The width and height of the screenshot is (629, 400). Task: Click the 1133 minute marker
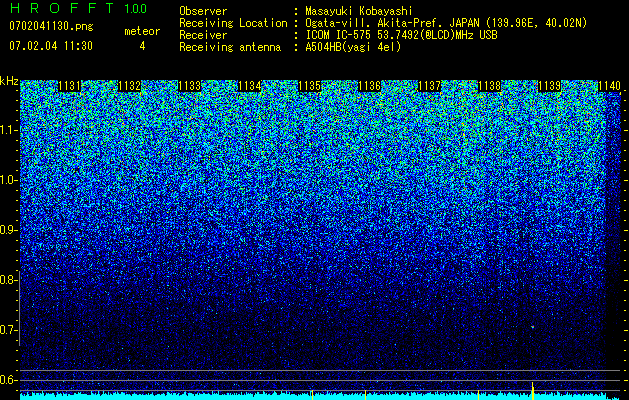click(x=189, y=86)
